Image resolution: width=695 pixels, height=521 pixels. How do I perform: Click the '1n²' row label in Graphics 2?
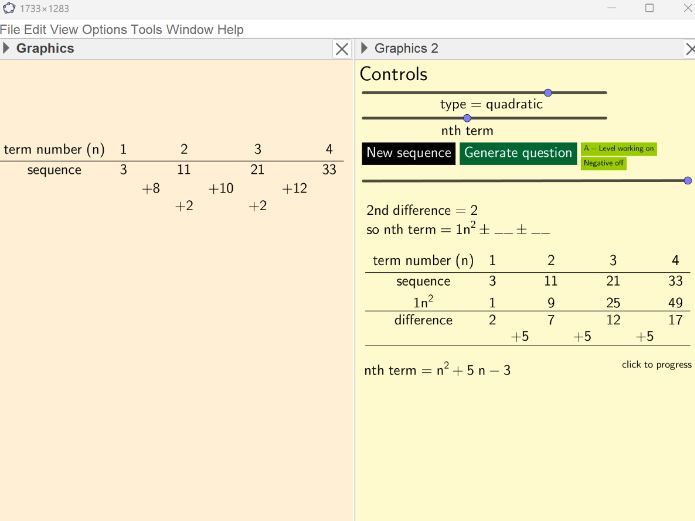(423, 302)
